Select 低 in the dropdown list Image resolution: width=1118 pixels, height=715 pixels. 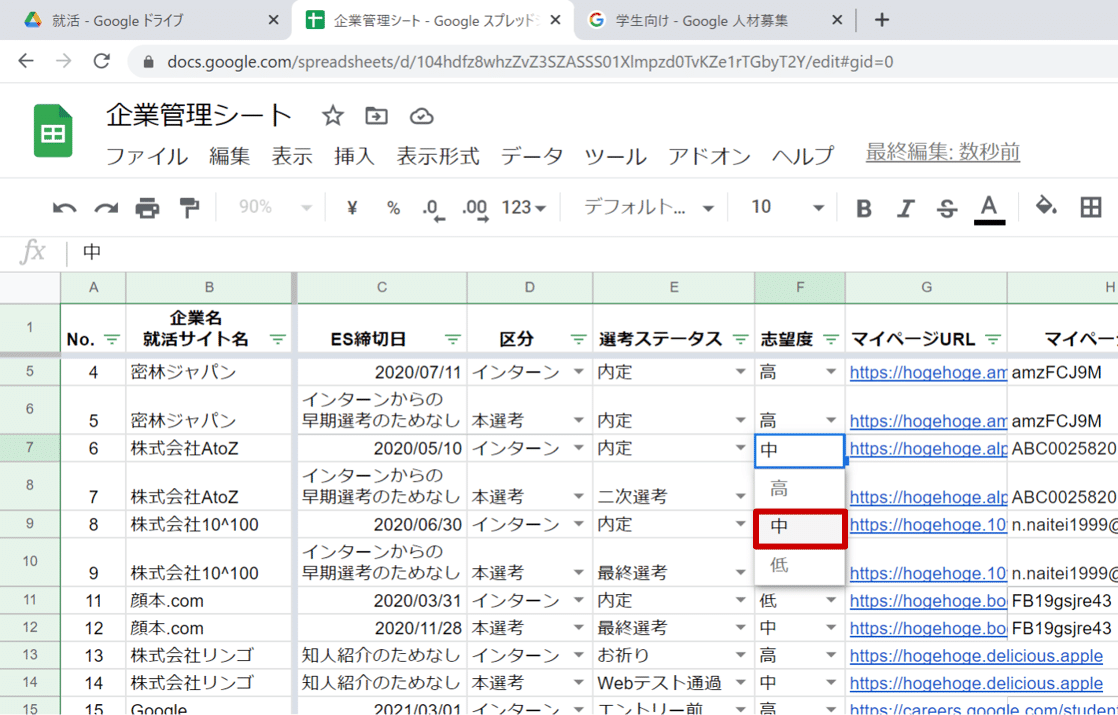pyautogui.click(x=799, y=566)
